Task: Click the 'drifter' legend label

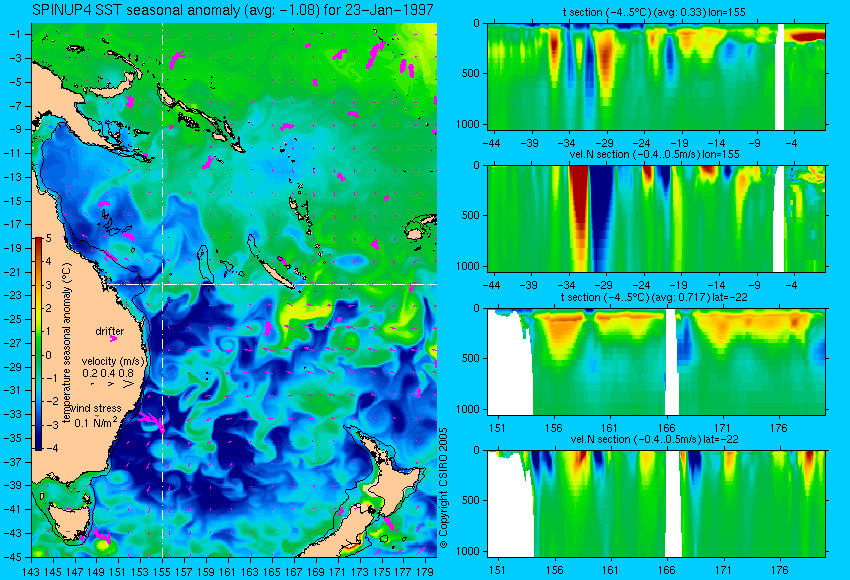Action: (x=110, y=331)
